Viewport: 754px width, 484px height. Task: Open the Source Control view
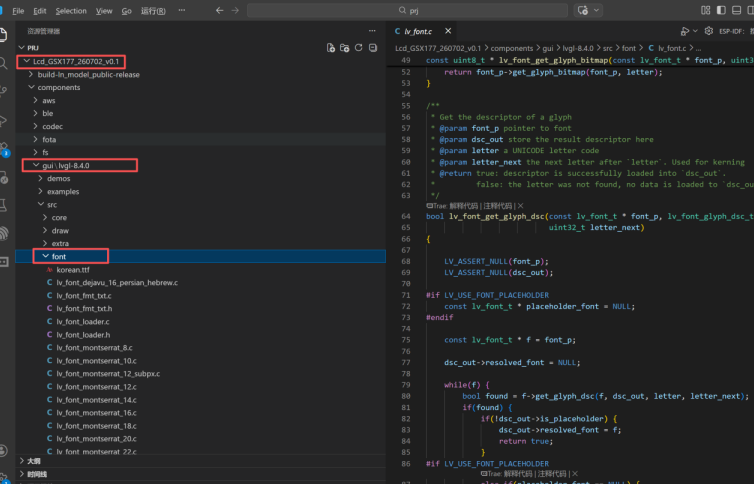point(3,91)
